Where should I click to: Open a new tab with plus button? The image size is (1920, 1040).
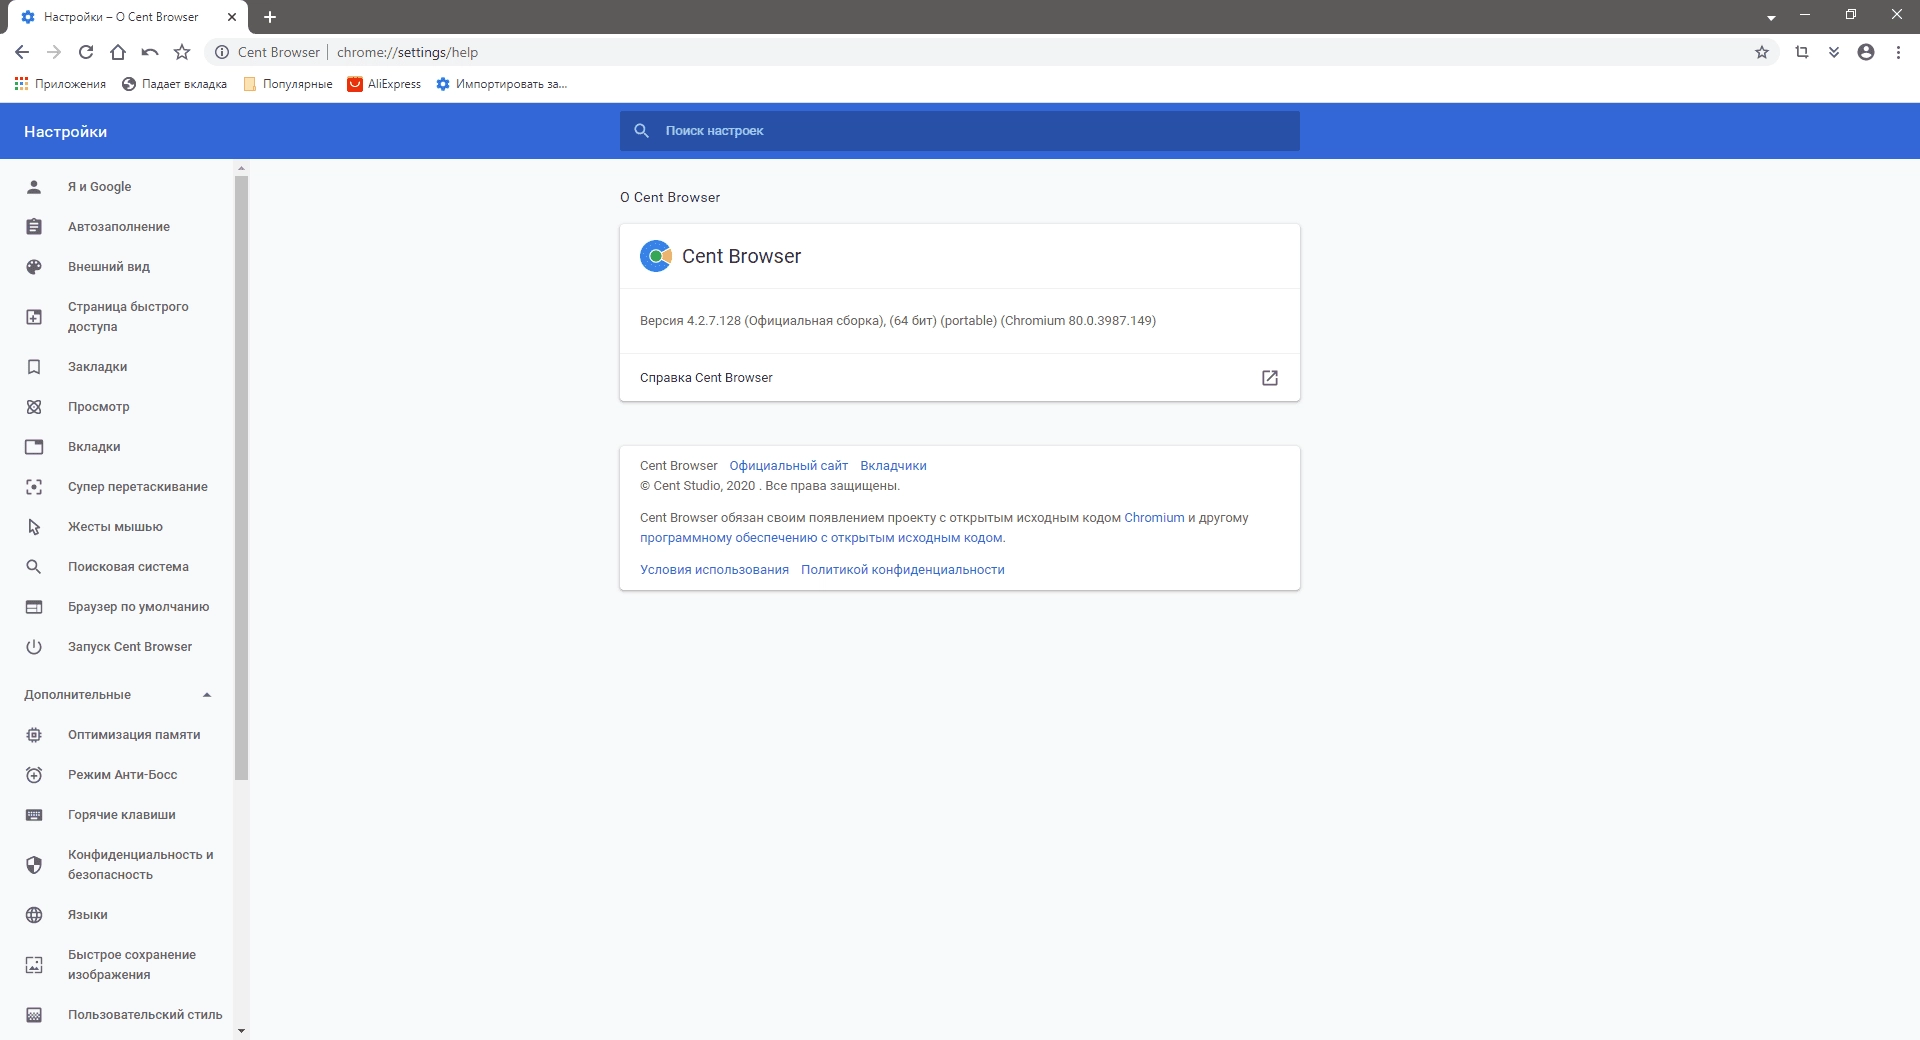point(270,17)
